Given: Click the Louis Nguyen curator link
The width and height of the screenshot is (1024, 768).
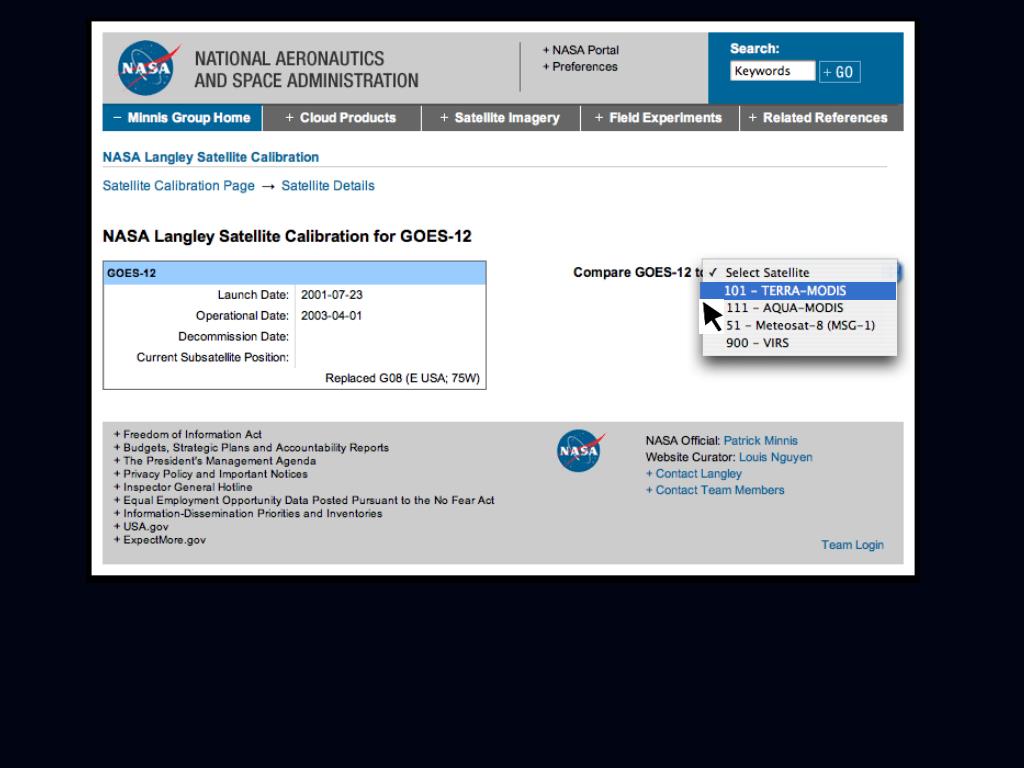Looking at the screenshot, I should [776, 457].
